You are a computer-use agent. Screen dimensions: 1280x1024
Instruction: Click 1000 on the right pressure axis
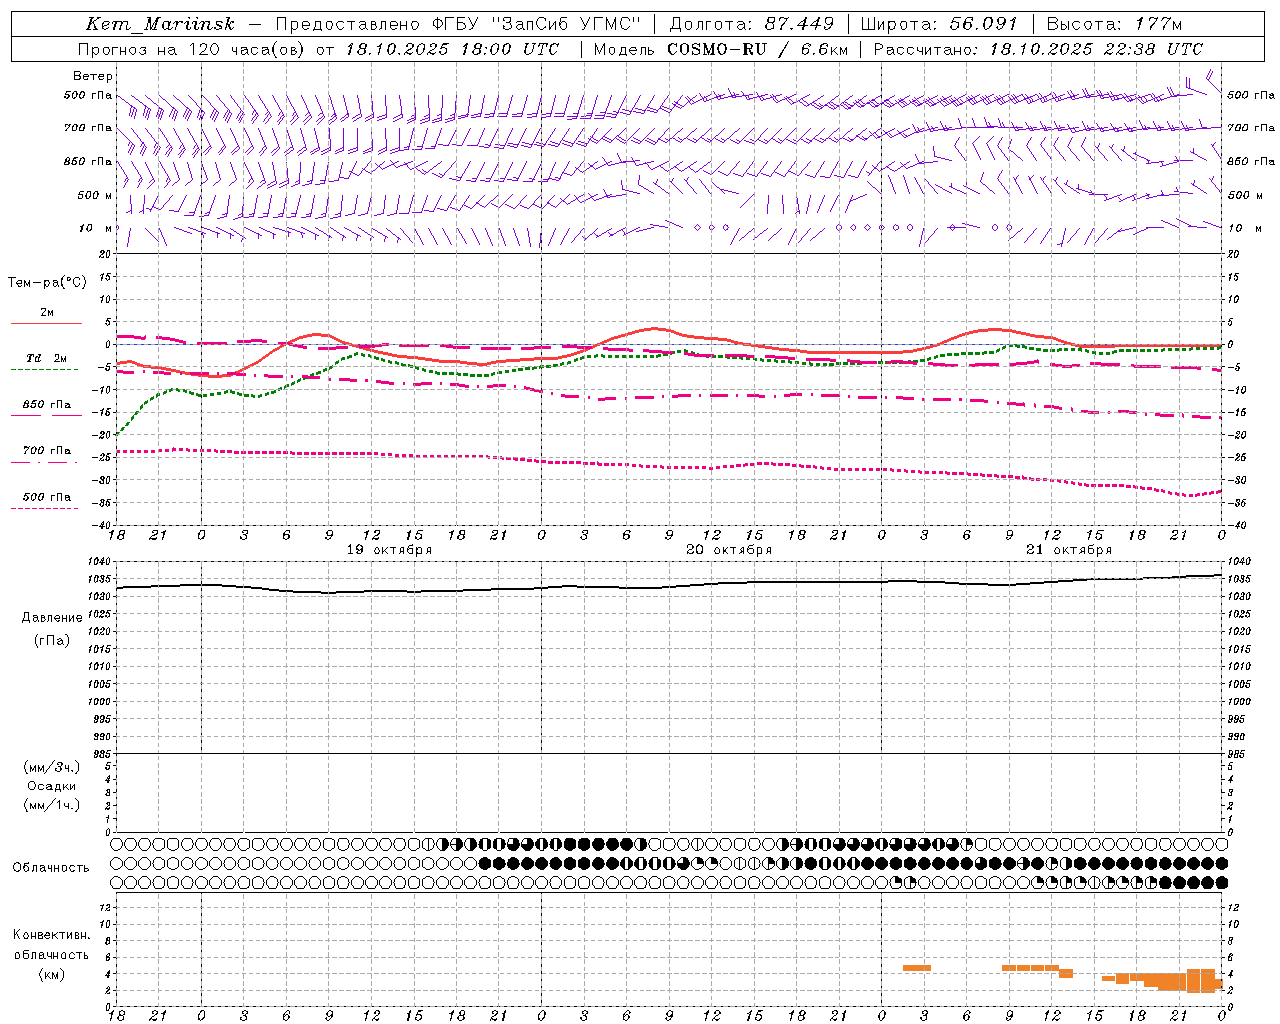[x=1240, y=702]
